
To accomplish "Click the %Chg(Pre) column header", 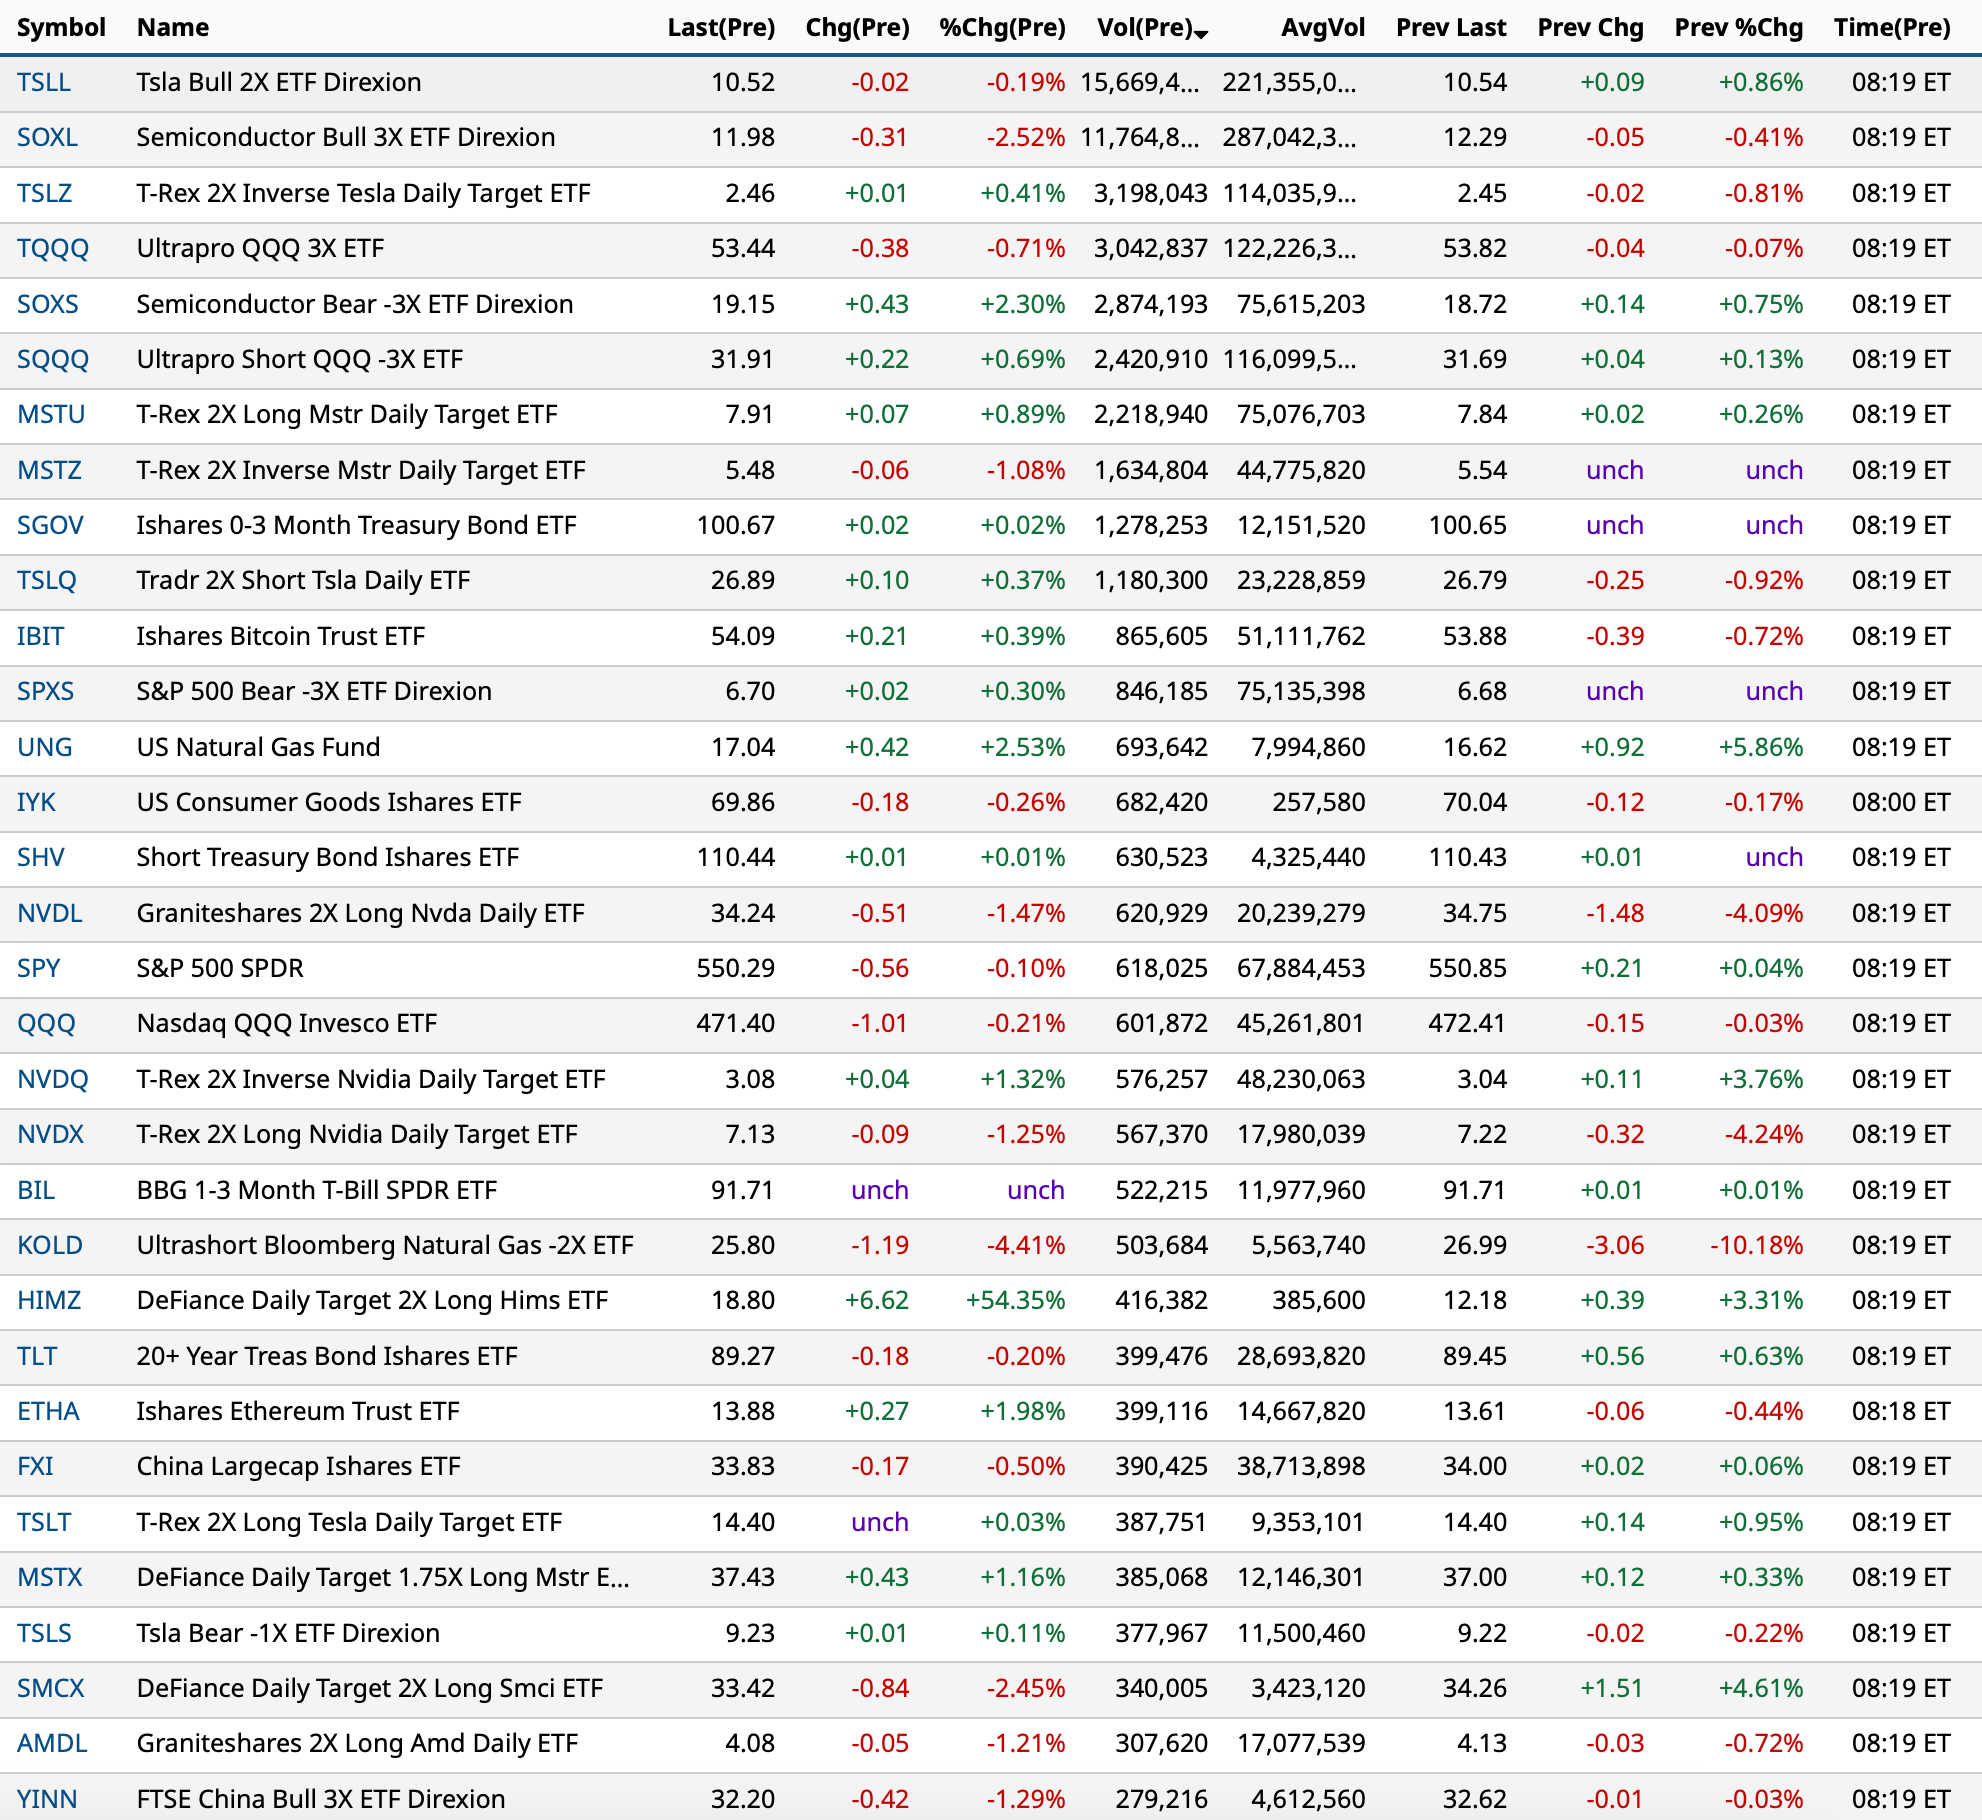I will pos(1001,28).
